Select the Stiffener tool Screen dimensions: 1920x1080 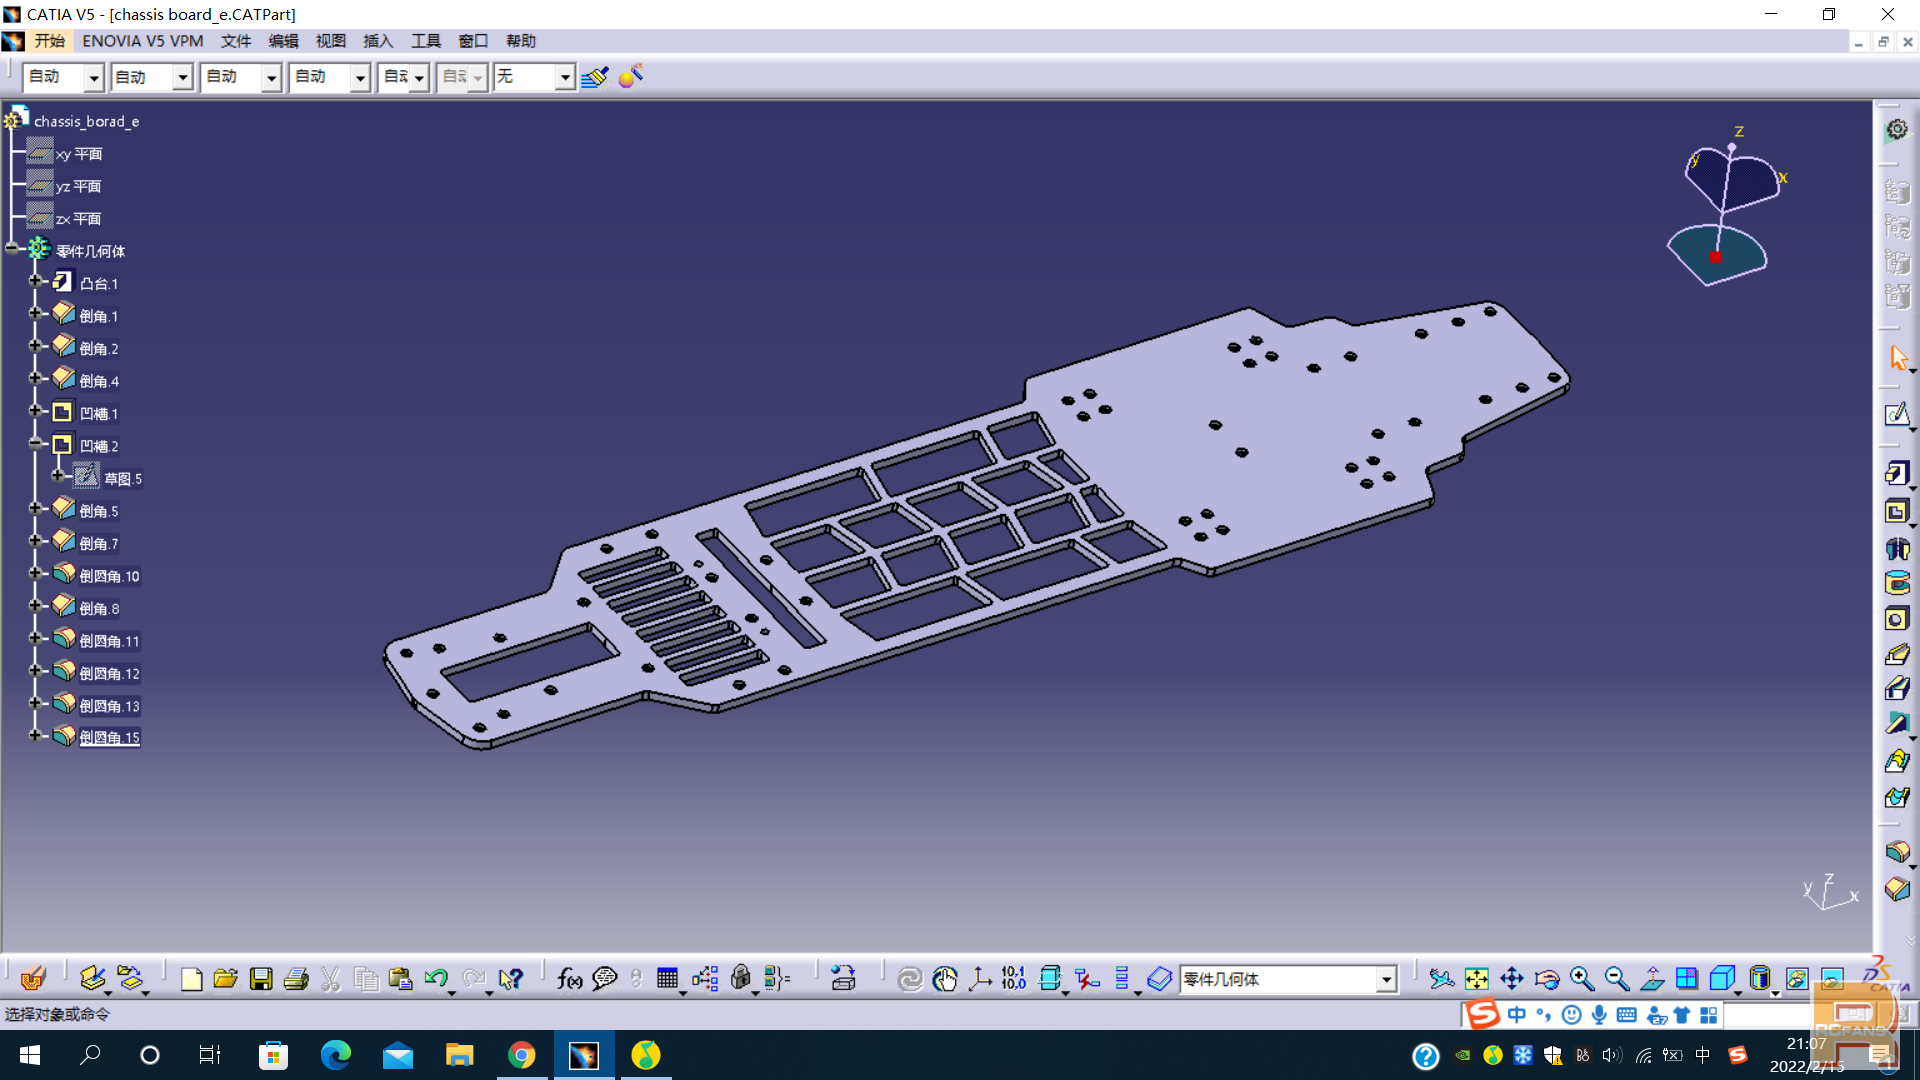point(1897,725)
